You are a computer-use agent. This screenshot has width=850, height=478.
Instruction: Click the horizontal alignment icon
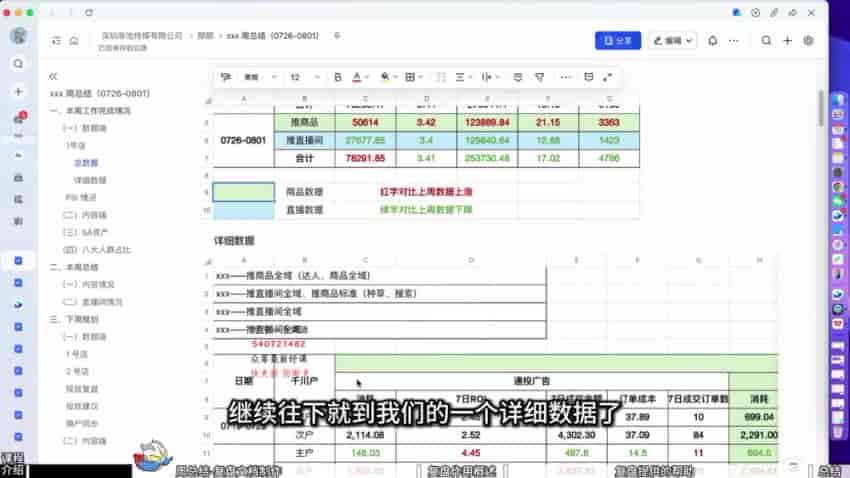[460, 77]
